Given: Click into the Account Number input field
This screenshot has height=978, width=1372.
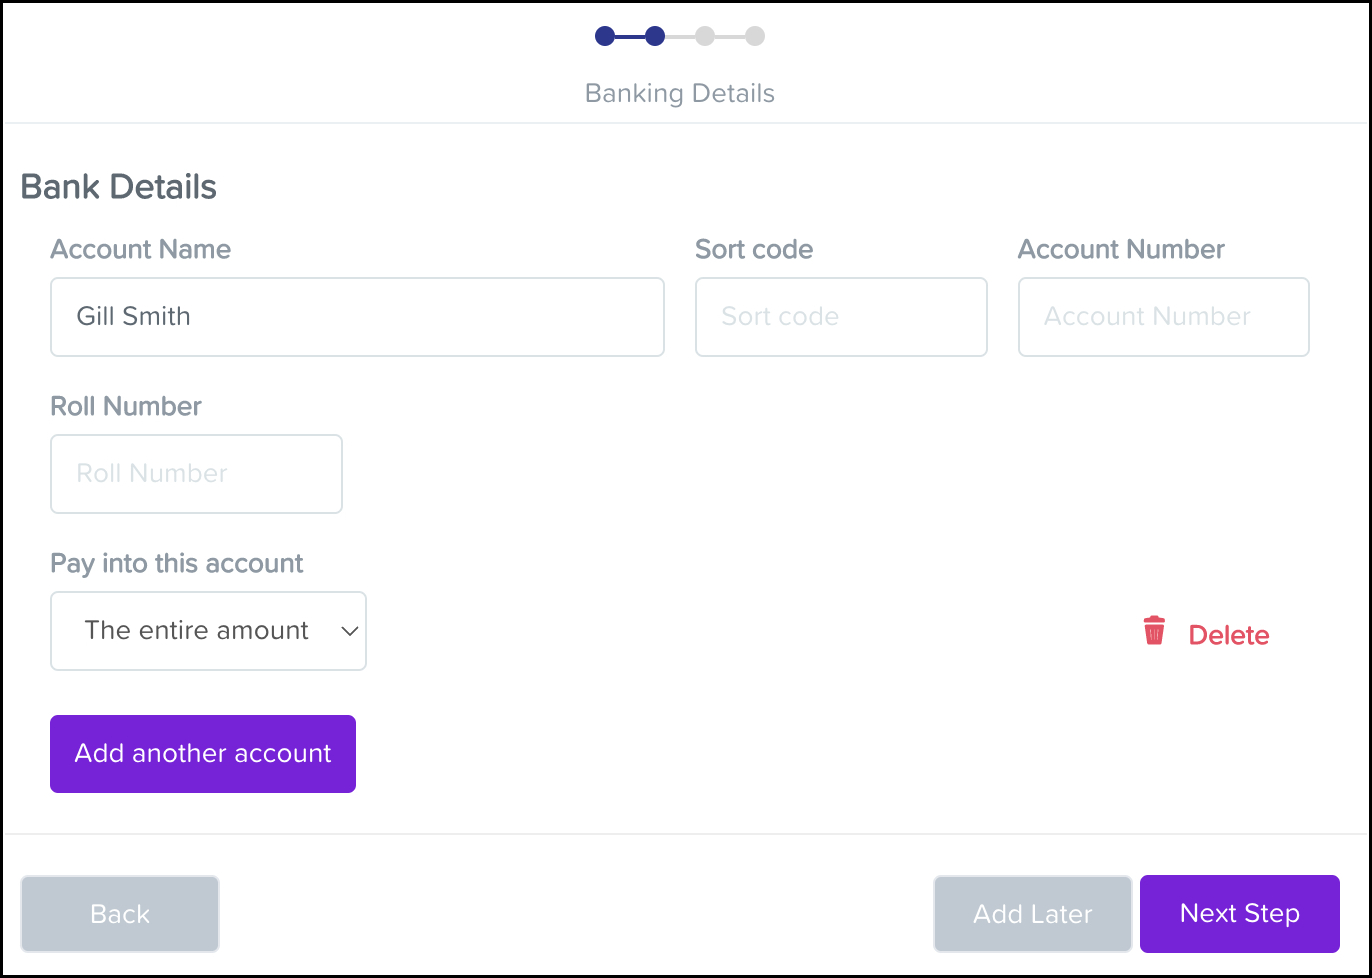Looking at the screenshot, I should point(1163,317).
